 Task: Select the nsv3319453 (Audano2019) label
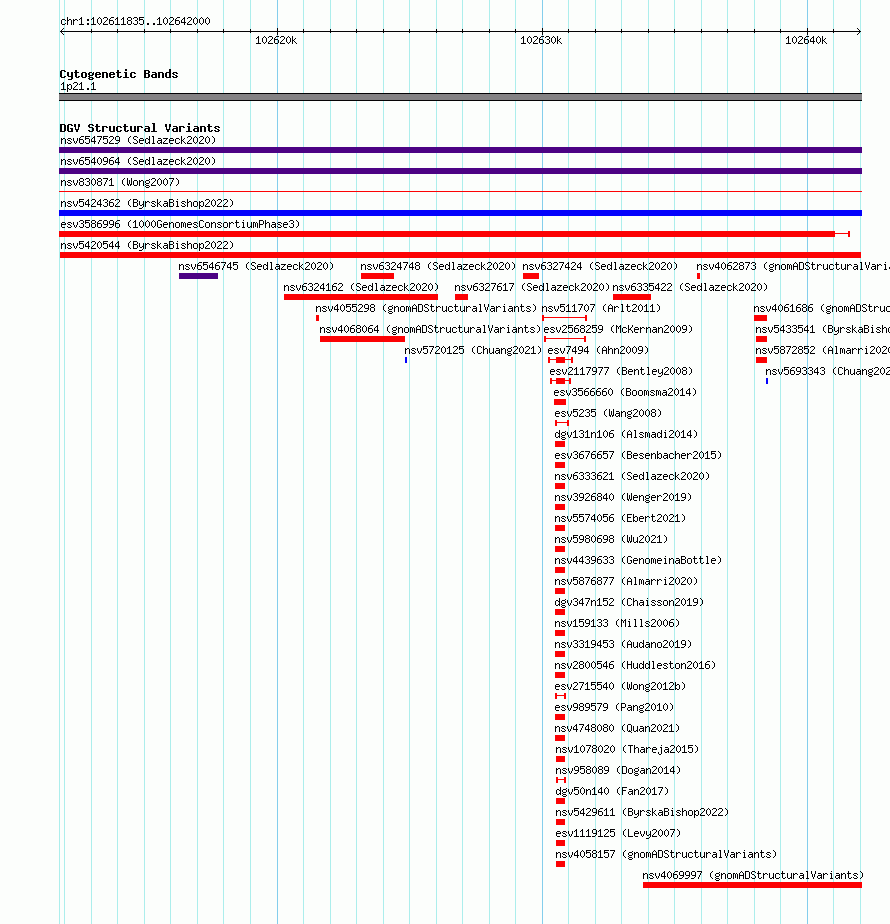[624, 645]
